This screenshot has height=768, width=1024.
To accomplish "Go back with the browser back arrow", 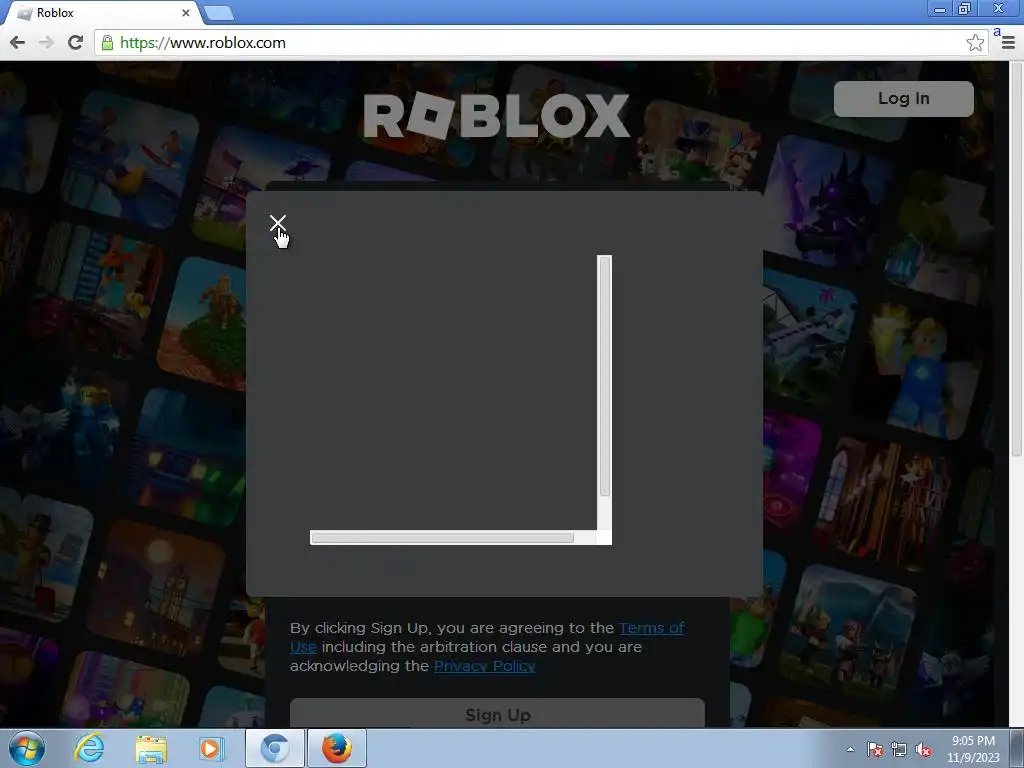I will pyautogui.click(x=17, y=43).
